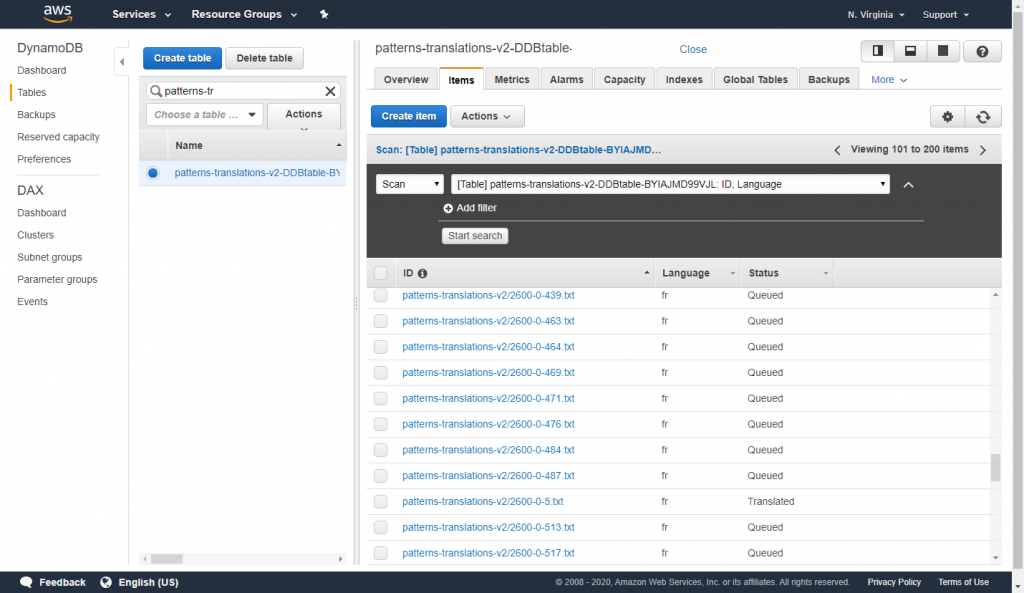This screenshot has height=593, width=1024.
Task: Clear the patterns-tr search field
Action: (330, 91)
